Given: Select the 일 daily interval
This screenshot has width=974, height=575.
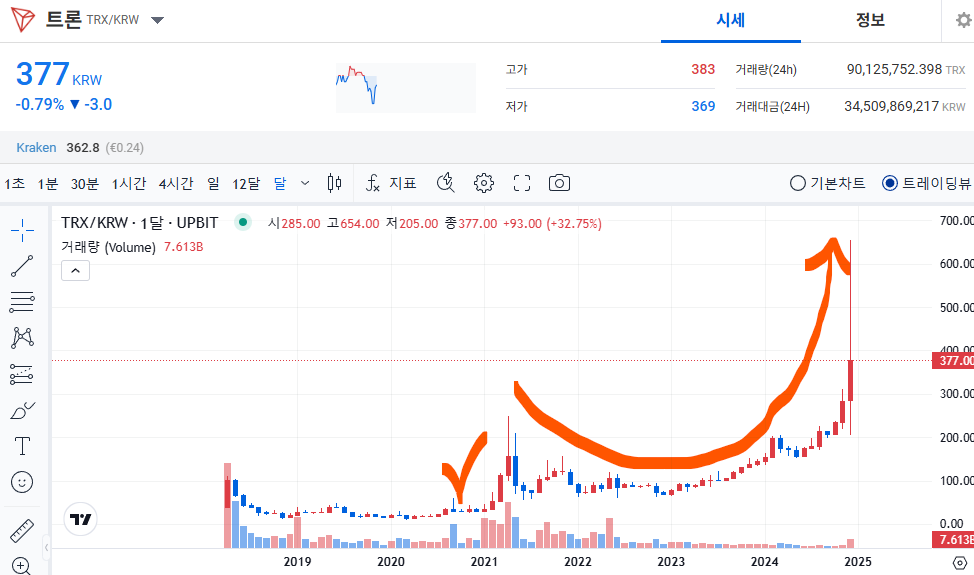Looking at the screenshot, I should 213,184.
